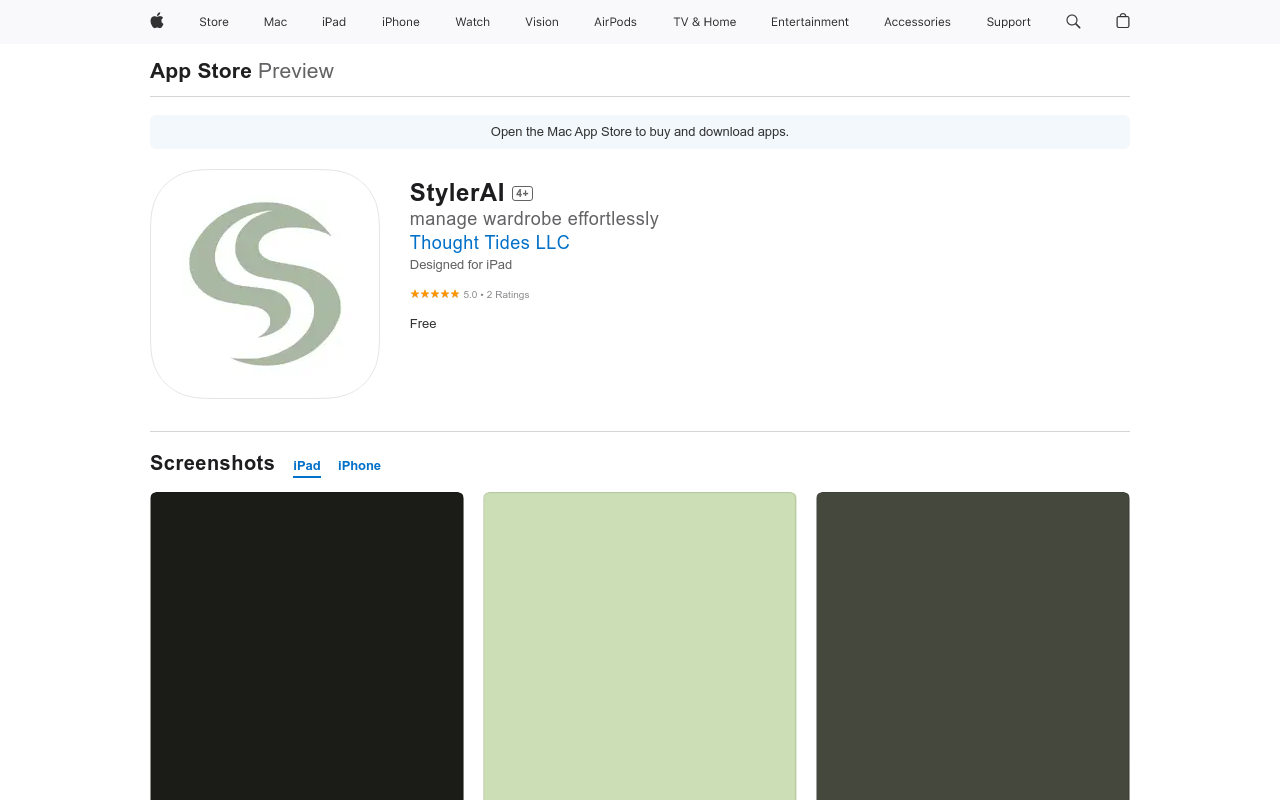Click the Apple logo icon
Viewport: 1280px width, 800px height.
pos(157,21)
